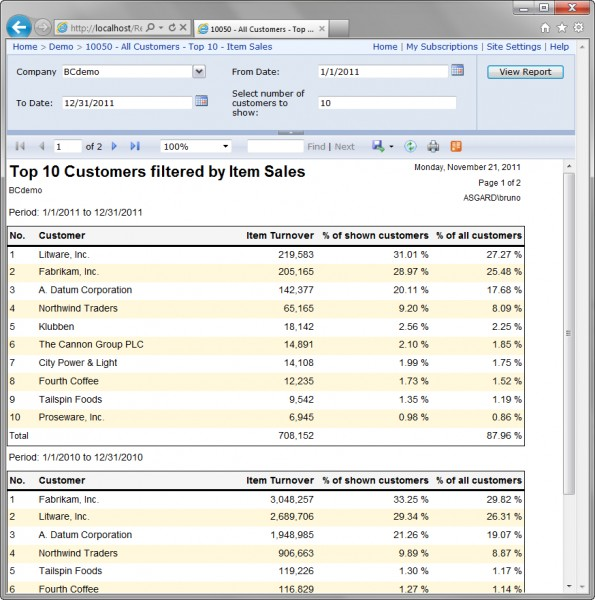Go to previous report page
This screenshot has height=600, width=595.
pyautogui.click(x=42, y=146)
